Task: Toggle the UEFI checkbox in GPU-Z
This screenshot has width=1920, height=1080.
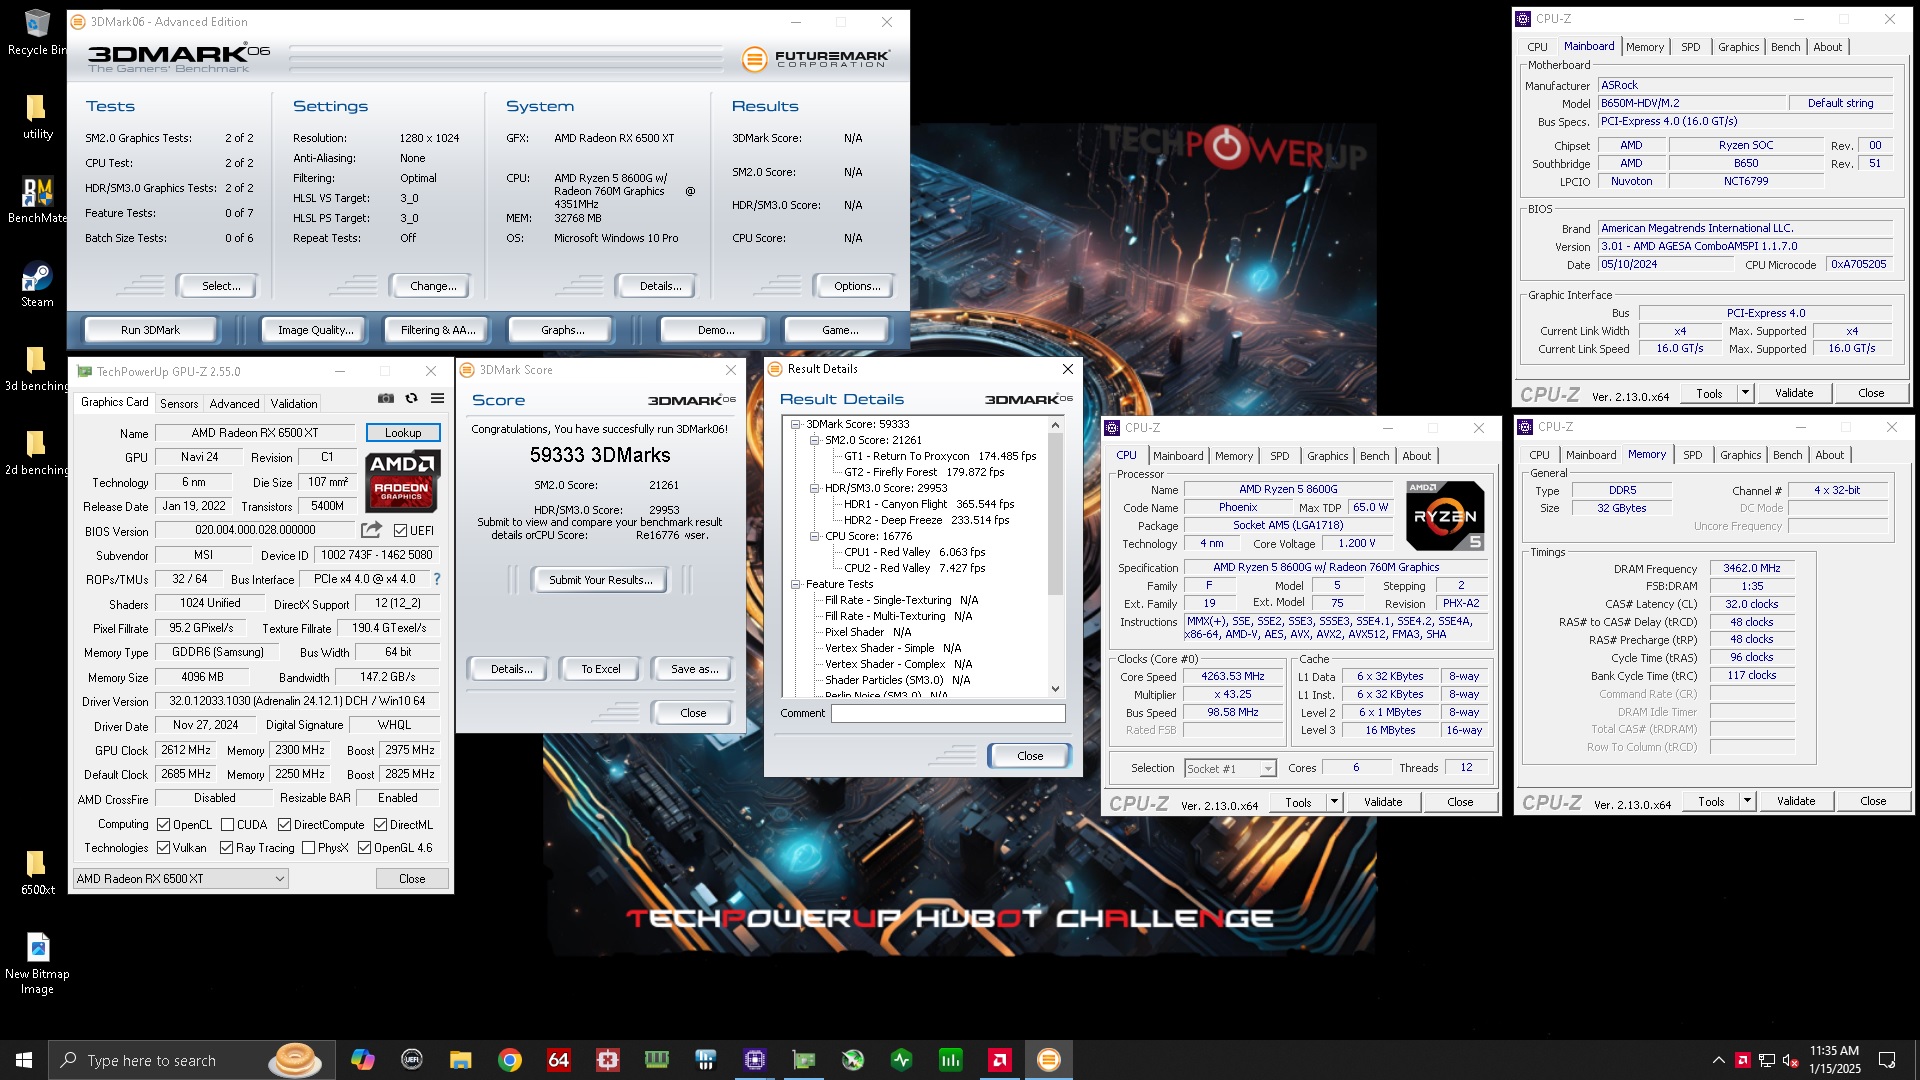Action: [x=400, y=531]
